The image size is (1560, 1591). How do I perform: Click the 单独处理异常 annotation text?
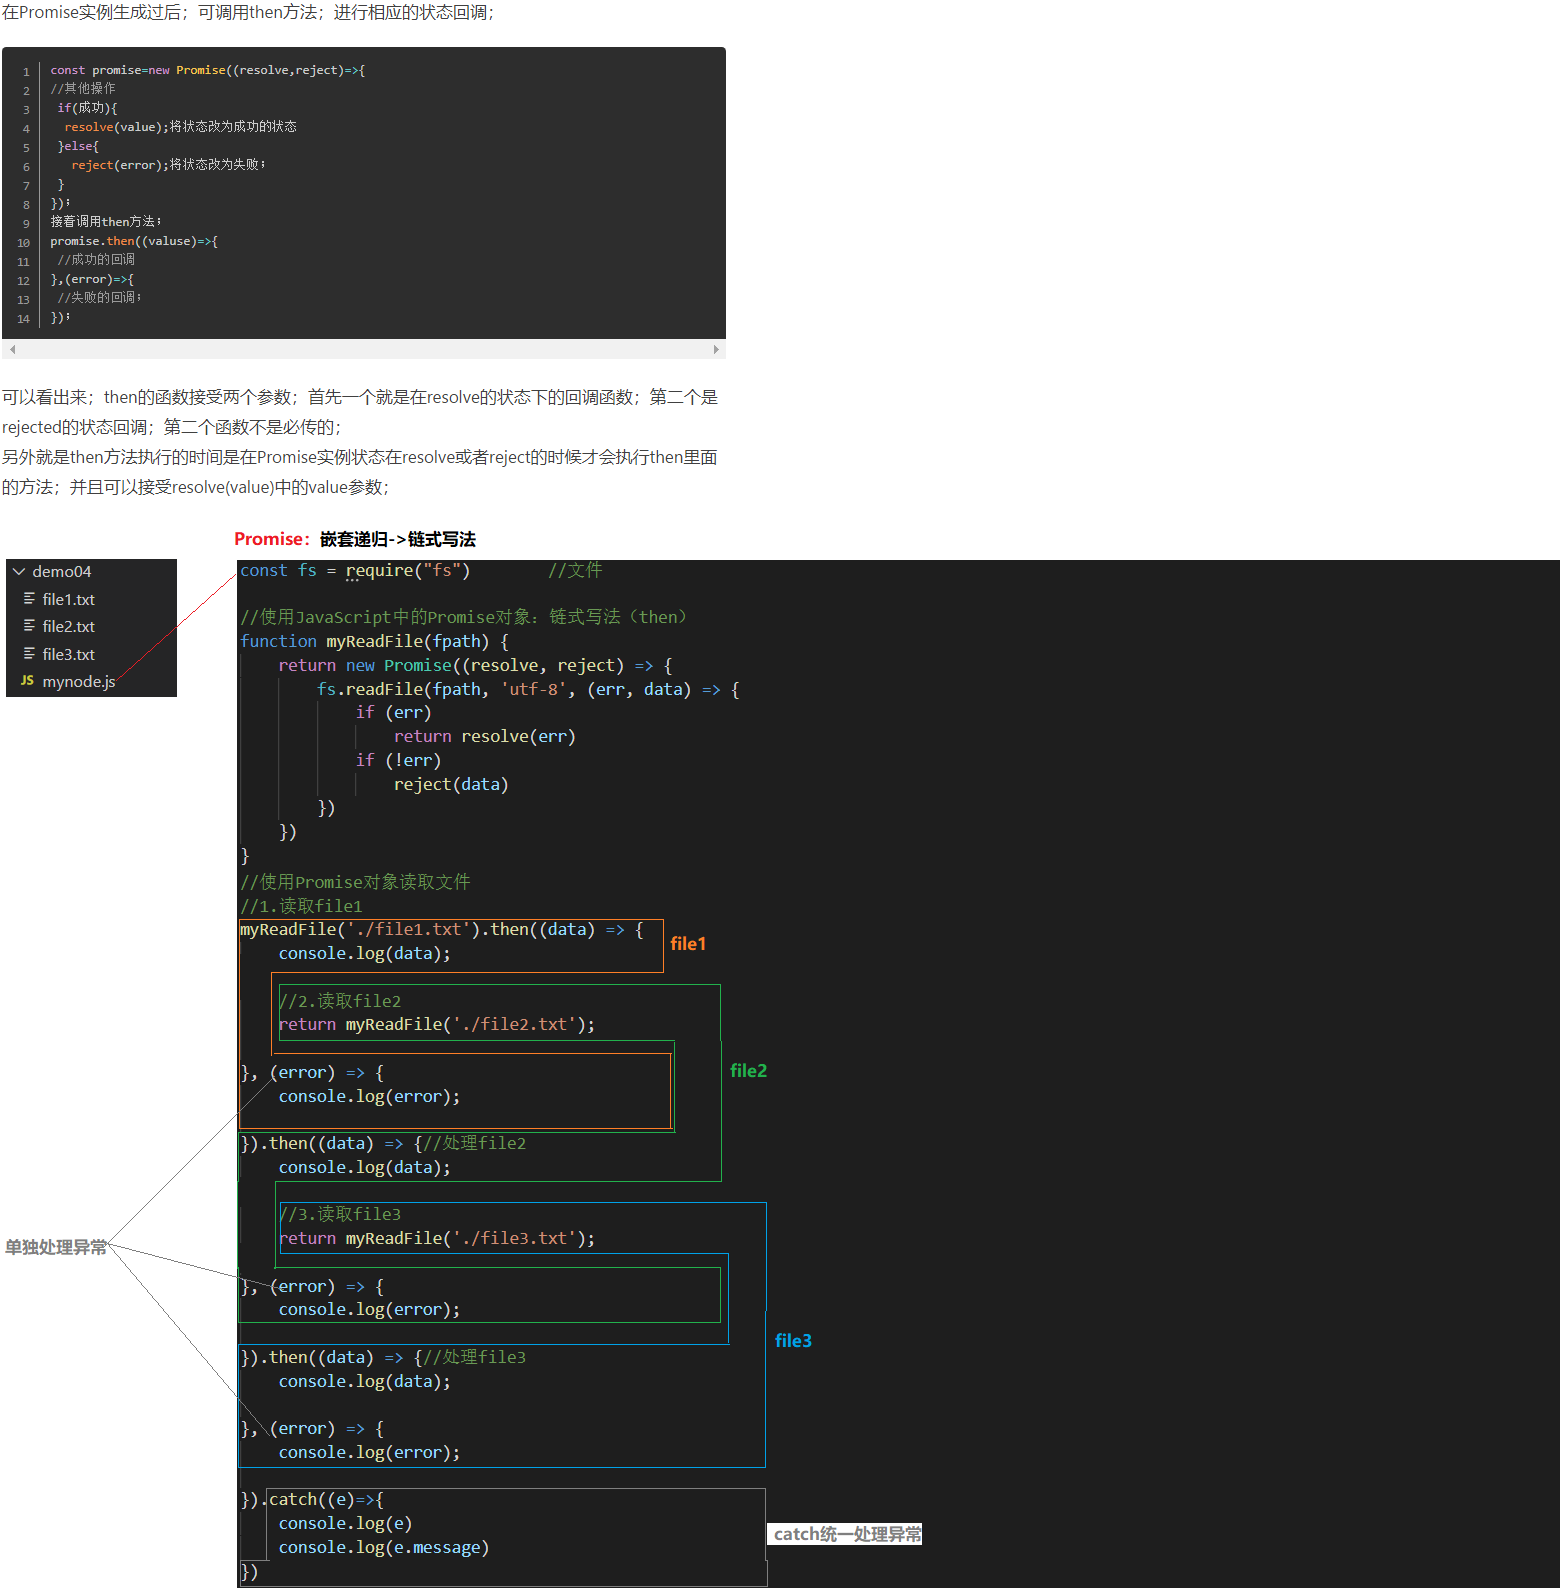tap(56, 1247)
